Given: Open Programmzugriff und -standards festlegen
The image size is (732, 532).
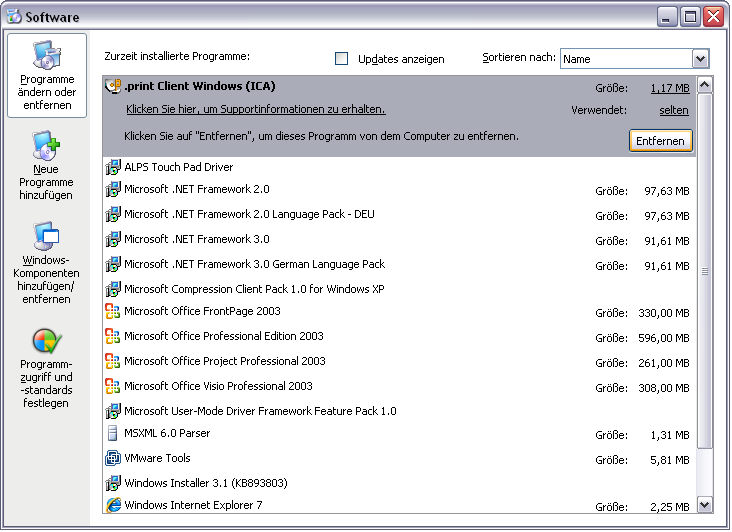Looking at the screenshot, I should click(46, 368).
